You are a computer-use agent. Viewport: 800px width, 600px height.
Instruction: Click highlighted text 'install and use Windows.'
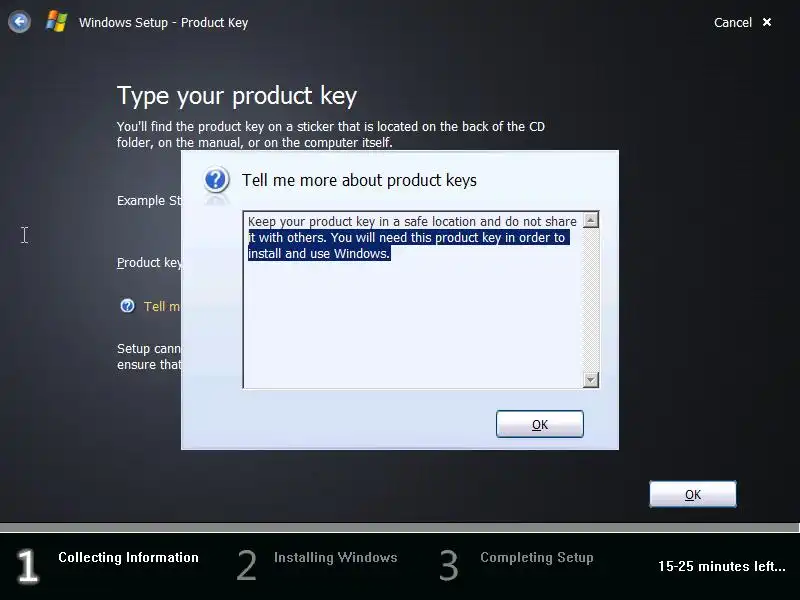tap(319, 254)
